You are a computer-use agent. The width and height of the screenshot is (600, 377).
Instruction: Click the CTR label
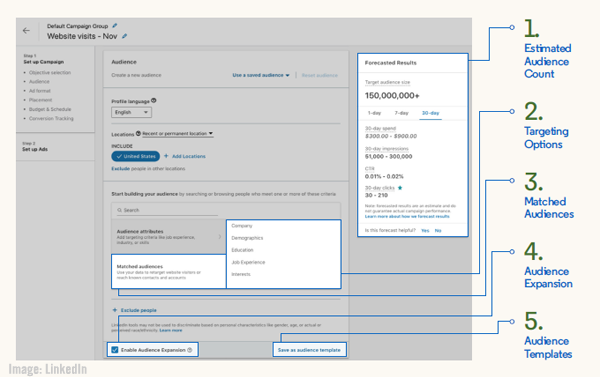click(x=369, y=168)
